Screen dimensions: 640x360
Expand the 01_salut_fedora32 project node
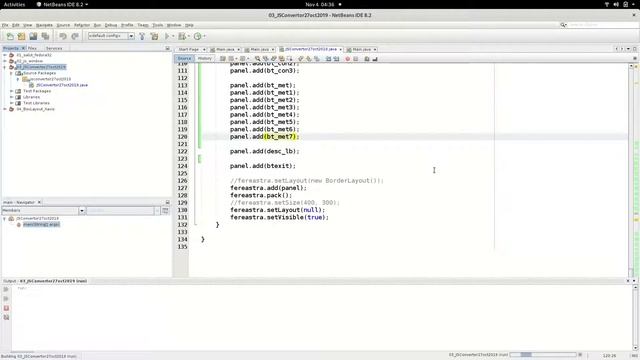(x=5, y=55)
